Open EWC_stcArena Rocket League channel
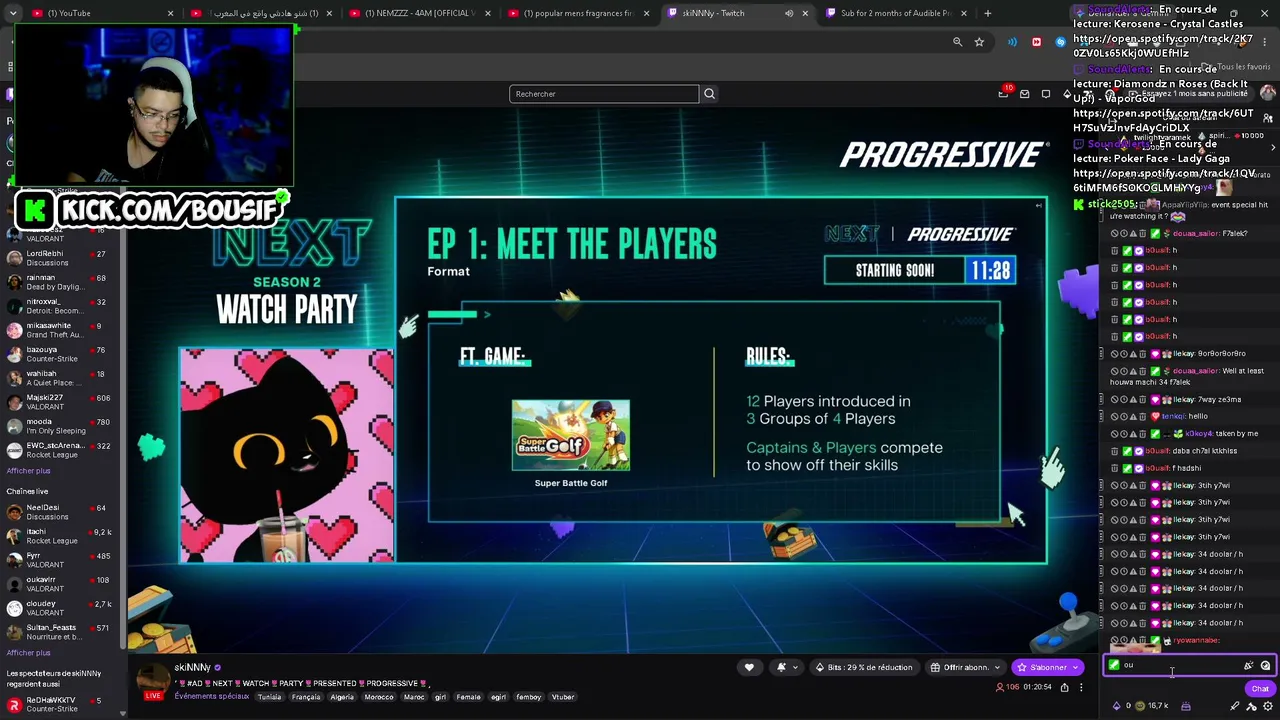1280x720 pixels. [60, 450]
